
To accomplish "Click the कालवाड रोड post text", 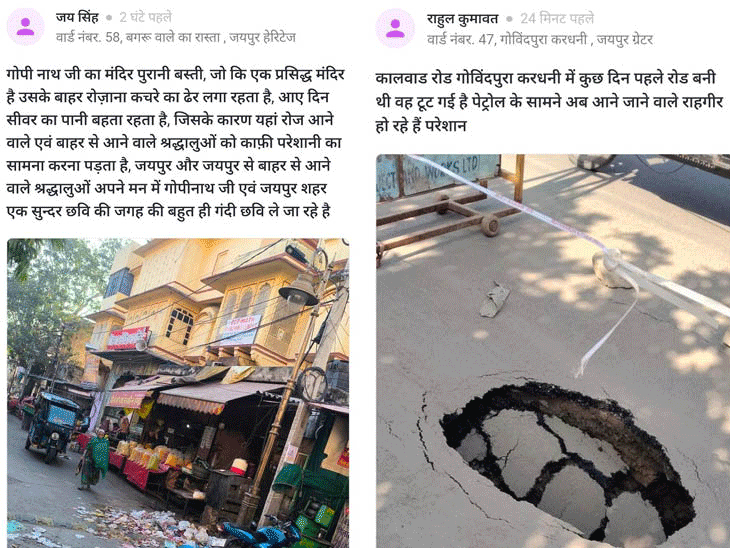I will click(549, 101).
